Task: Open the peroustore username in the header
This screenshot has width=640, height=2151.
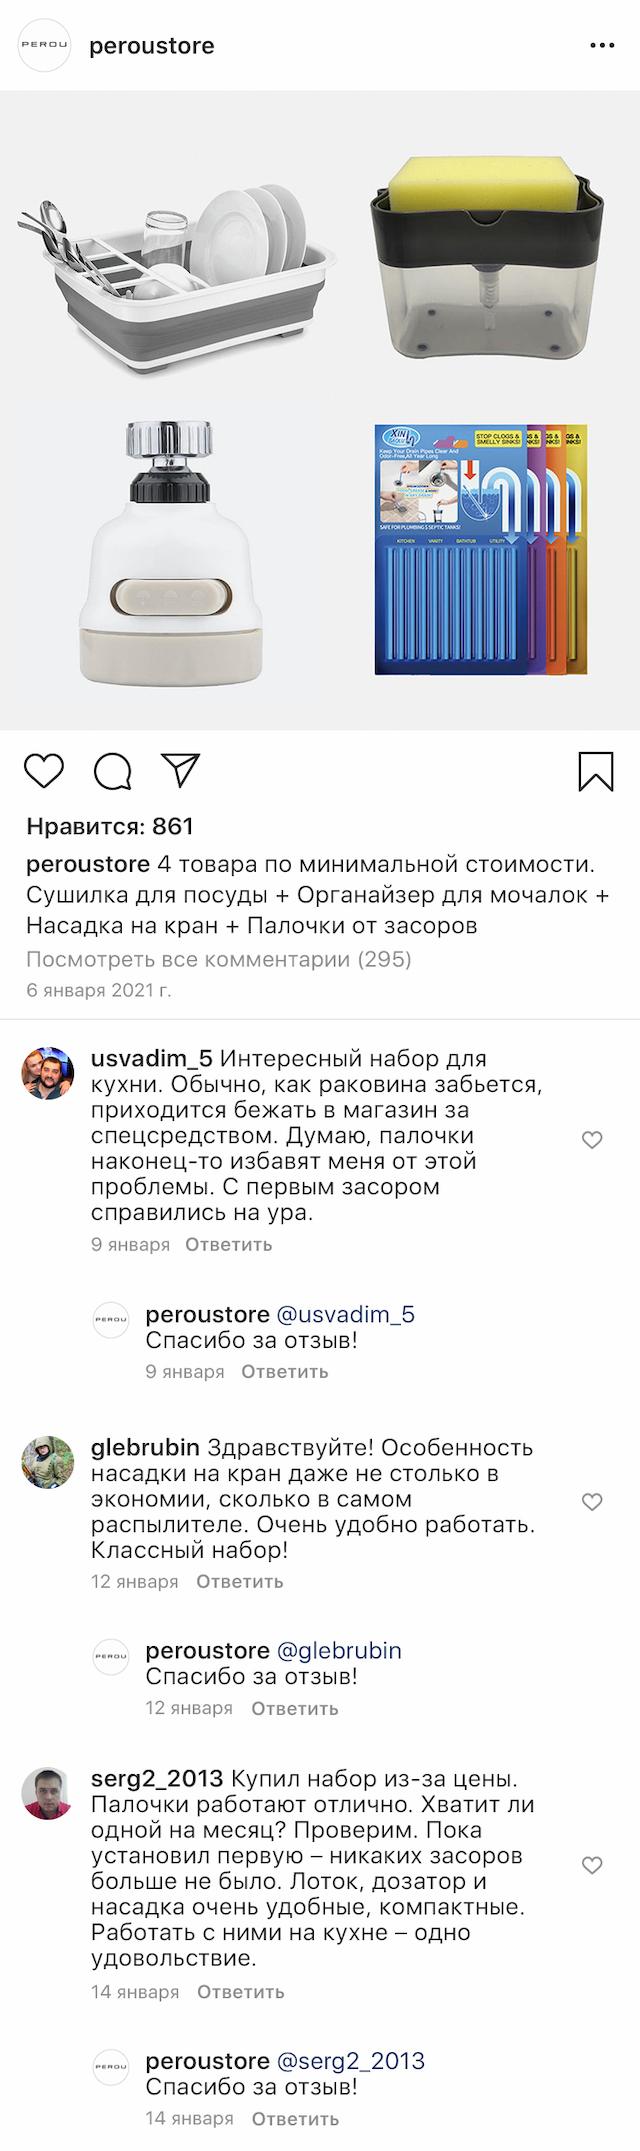Action: [152, 46]
